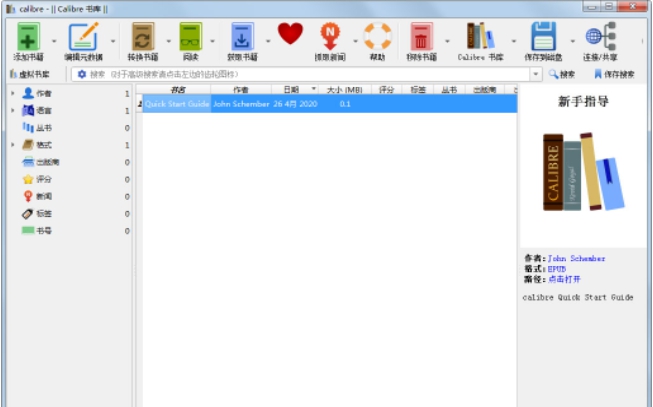
Task: Open dropdown arrow next to Get books
Action: tap(268, 41)
